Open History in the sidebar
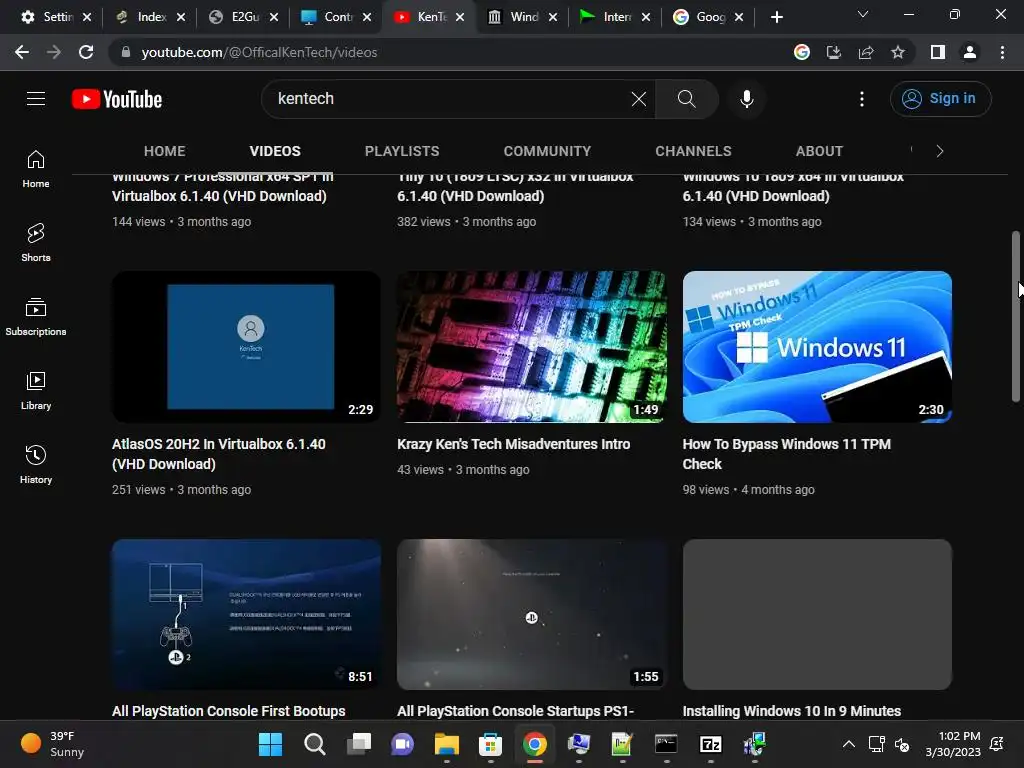This screenshot has width=1024, height=768. pyautogui.click(x=36, y=464)
